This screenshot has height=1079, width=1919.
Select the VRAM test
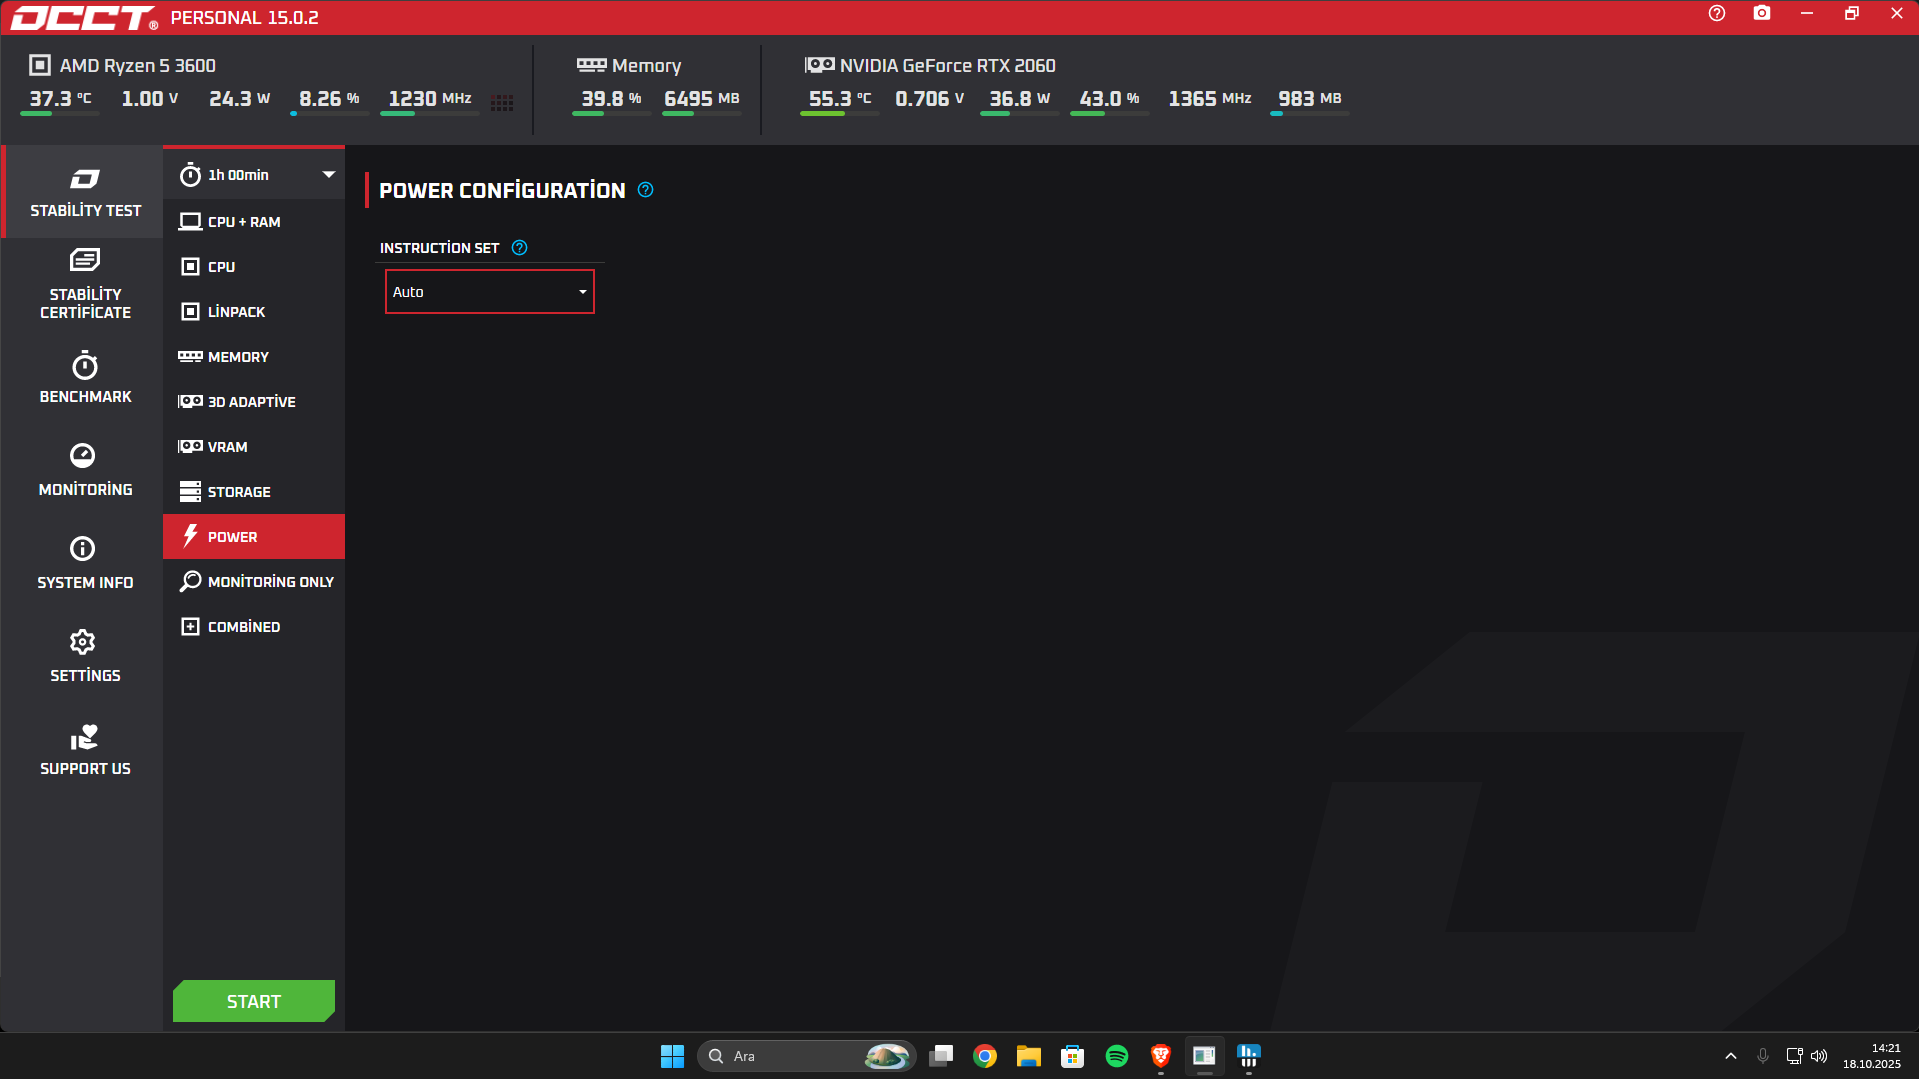[255, 447]
